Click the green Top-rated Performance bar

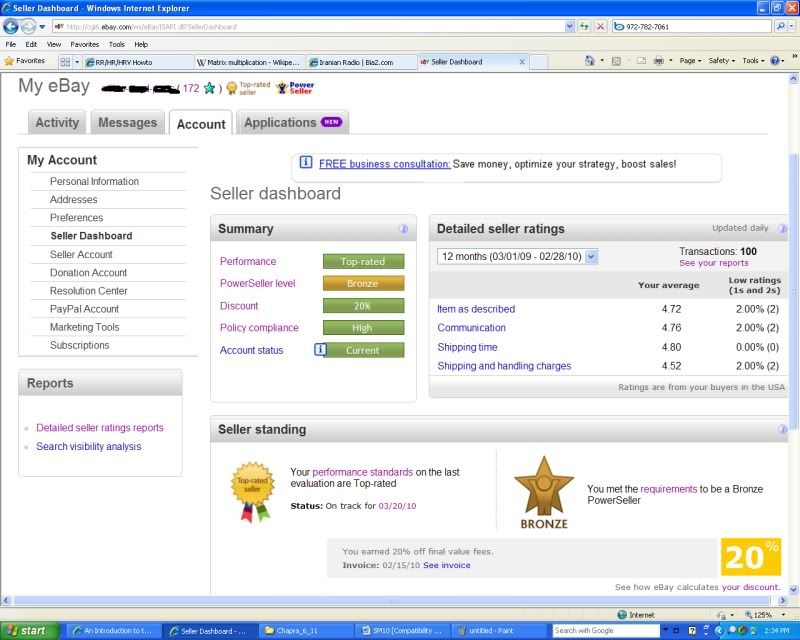[363, 261]
